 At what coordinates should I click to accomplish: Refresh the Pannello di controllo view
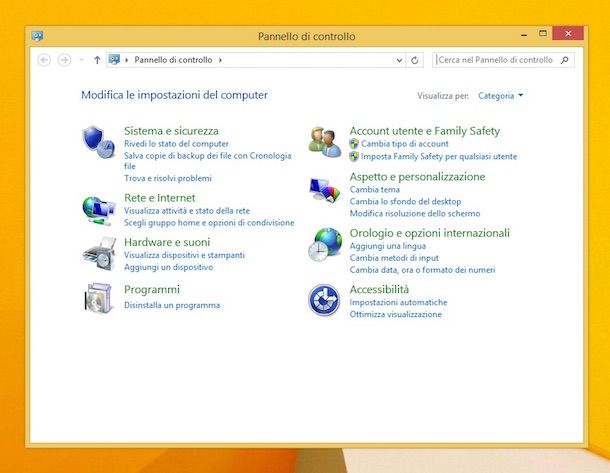point(415,60)
